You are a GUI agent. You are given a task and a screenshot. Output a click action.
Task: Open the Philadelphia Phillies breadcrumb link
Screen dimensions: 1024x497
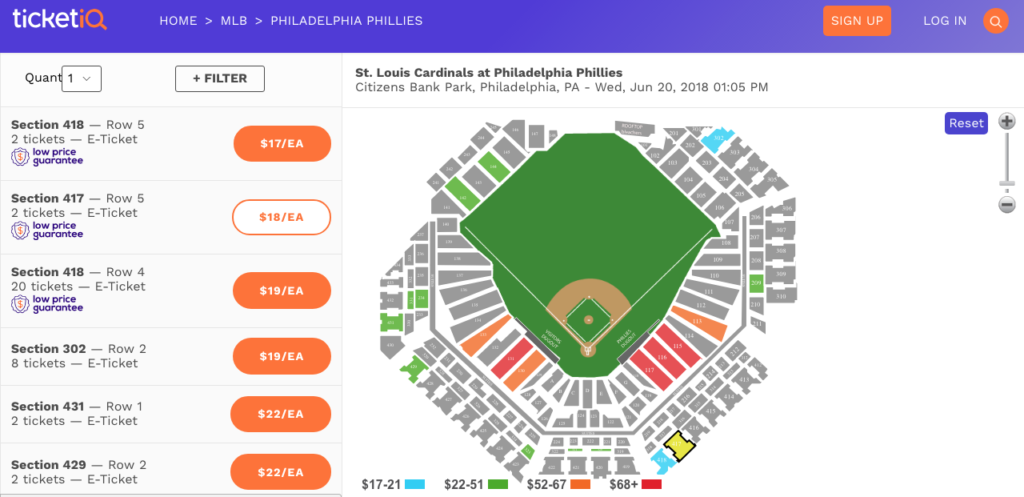346,21
